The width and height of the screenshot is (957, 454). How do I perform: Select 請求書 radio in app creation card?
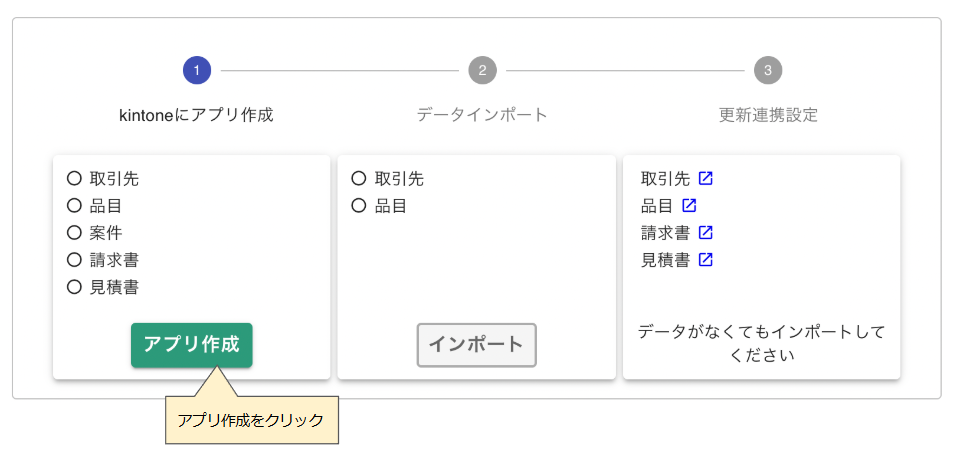[x=74, y=260]
